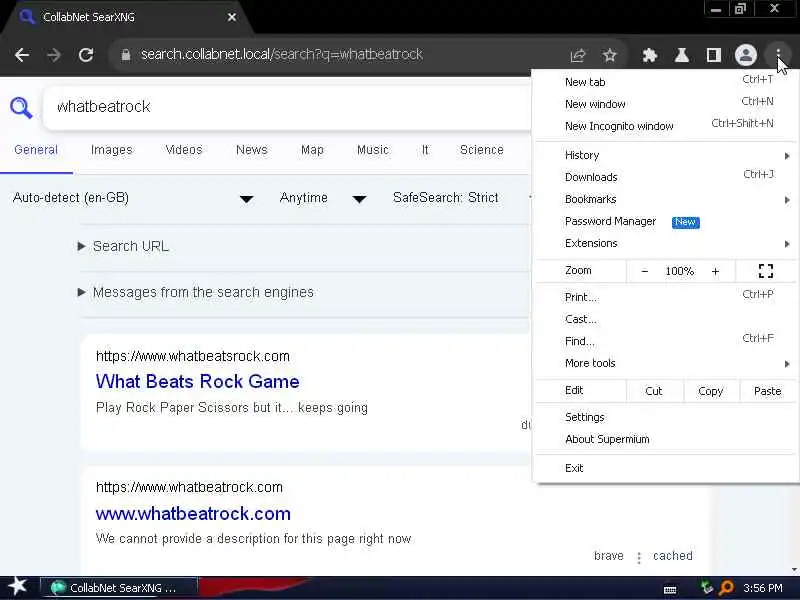The width and height of the screenshot is (800, 600).
Task: Open the side panel icon
Action: [713, 55]
